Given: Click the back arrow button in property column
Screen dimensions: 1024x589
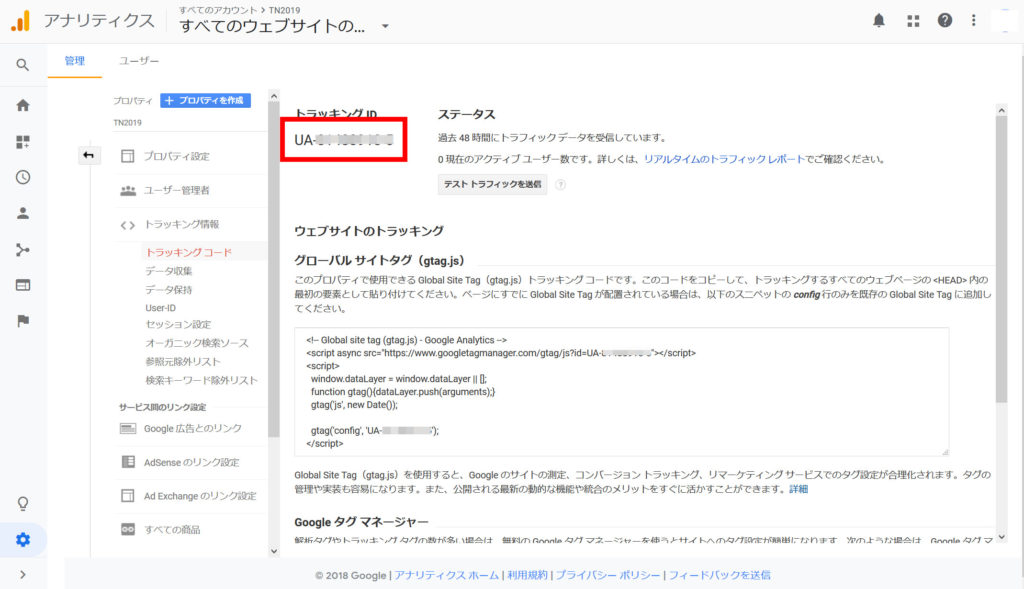Looking at the screenshot, I should tap(89, 155).
